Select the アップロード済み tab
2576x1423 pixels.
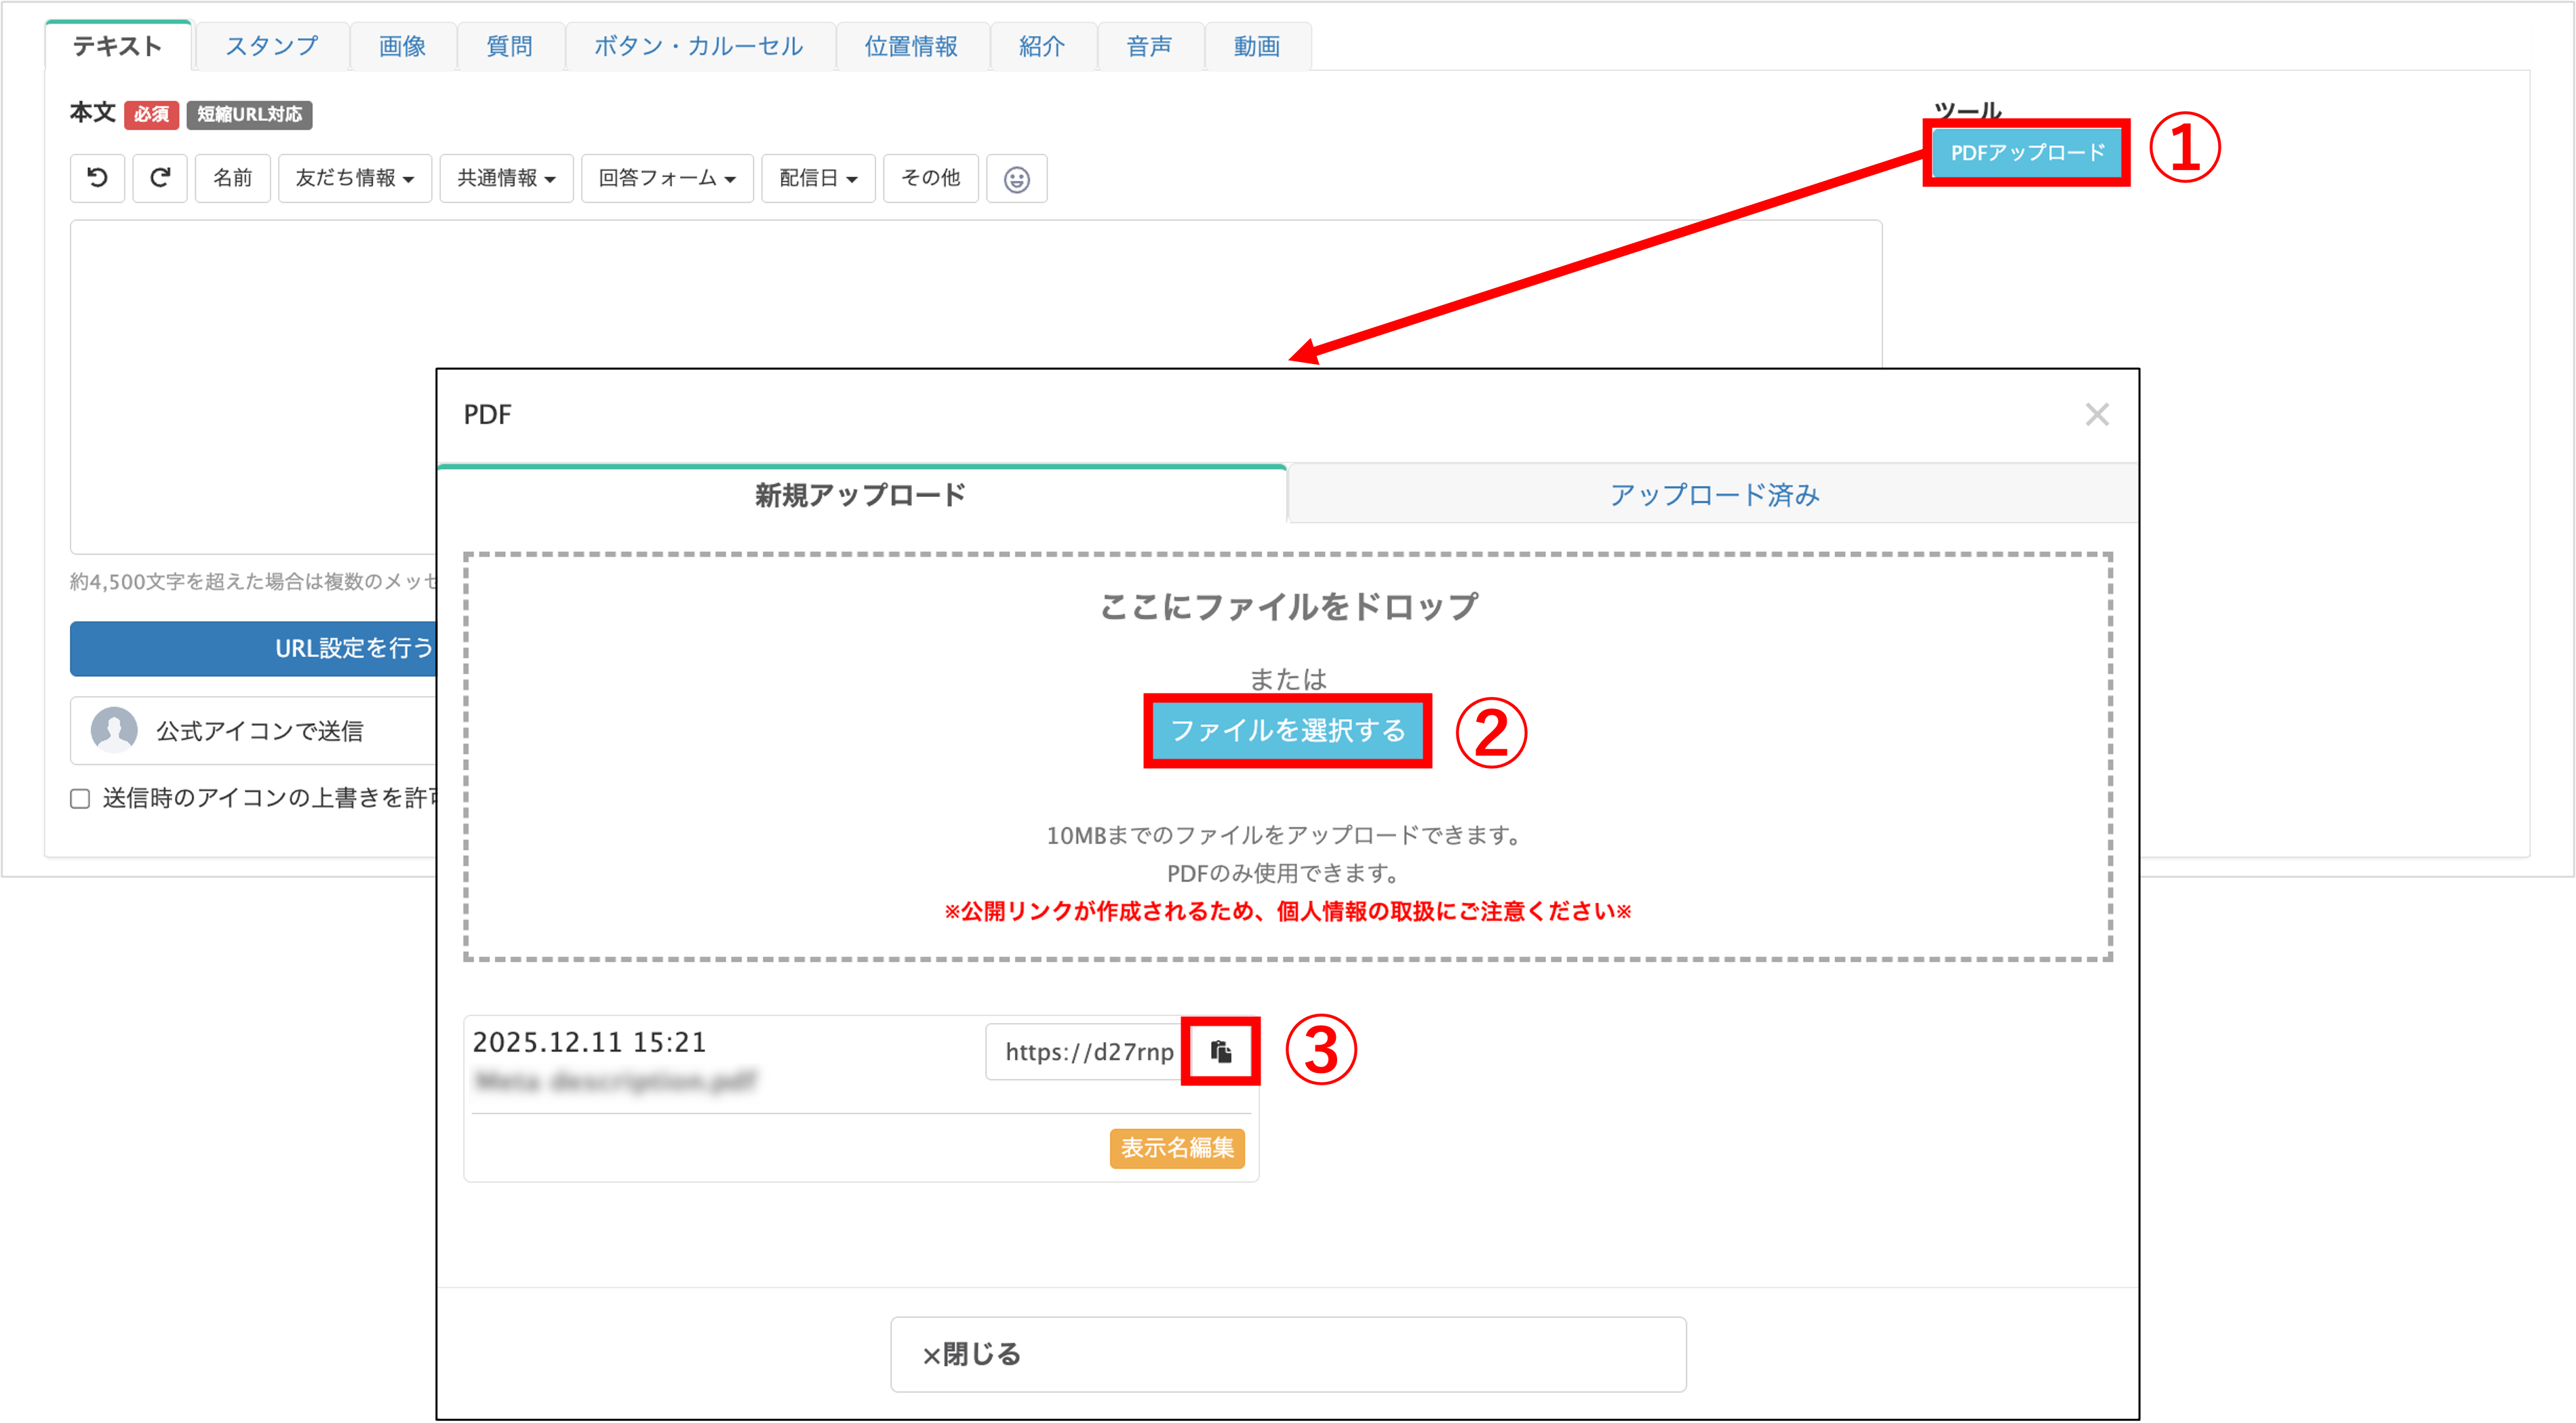[x=1713, y=493]
